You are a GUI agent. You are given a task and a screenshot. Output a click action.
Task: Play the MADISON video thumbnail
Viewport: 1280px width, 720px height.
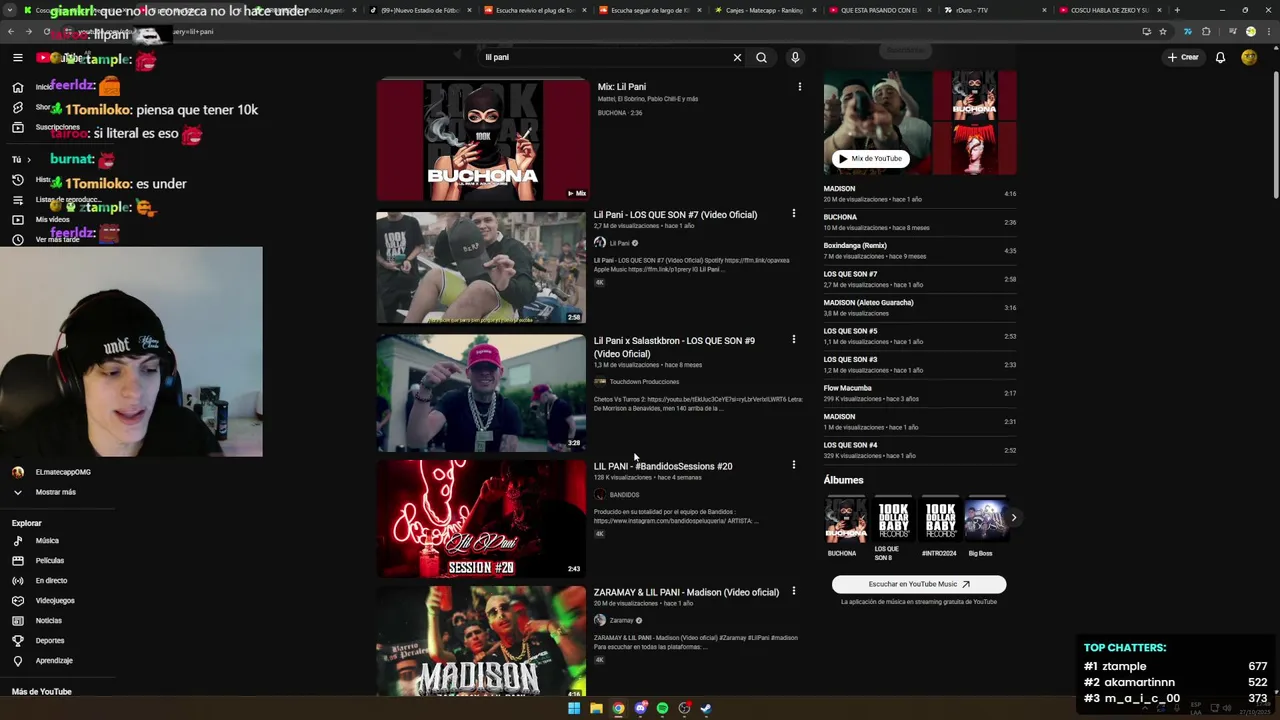pos(481,641)
